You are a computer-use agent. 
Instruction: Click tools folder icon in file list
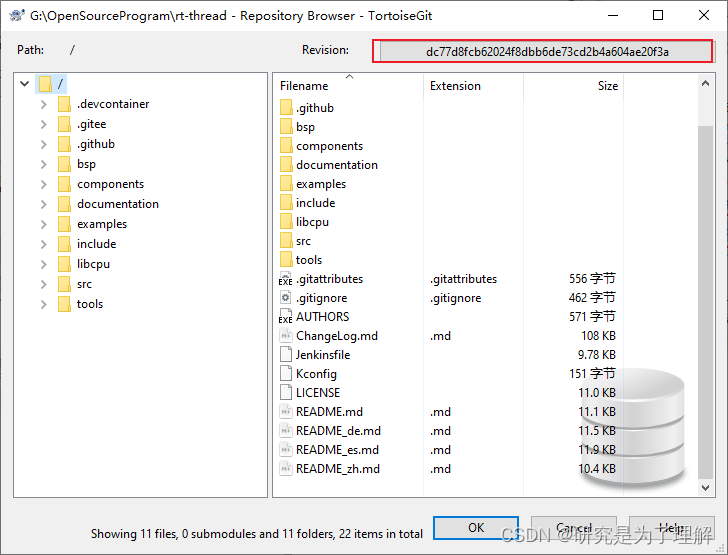coord(286,260)
